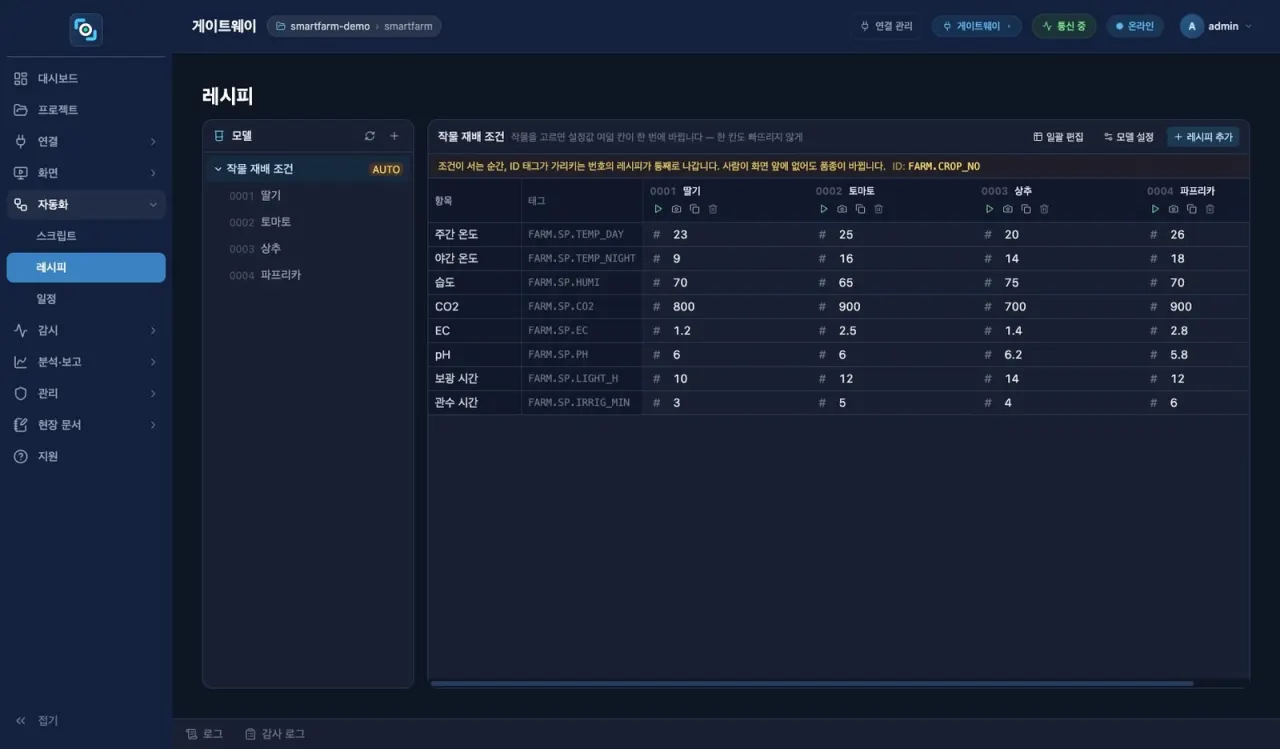
Task: Open the admin user dropdown
Action: click(1216, 26)
